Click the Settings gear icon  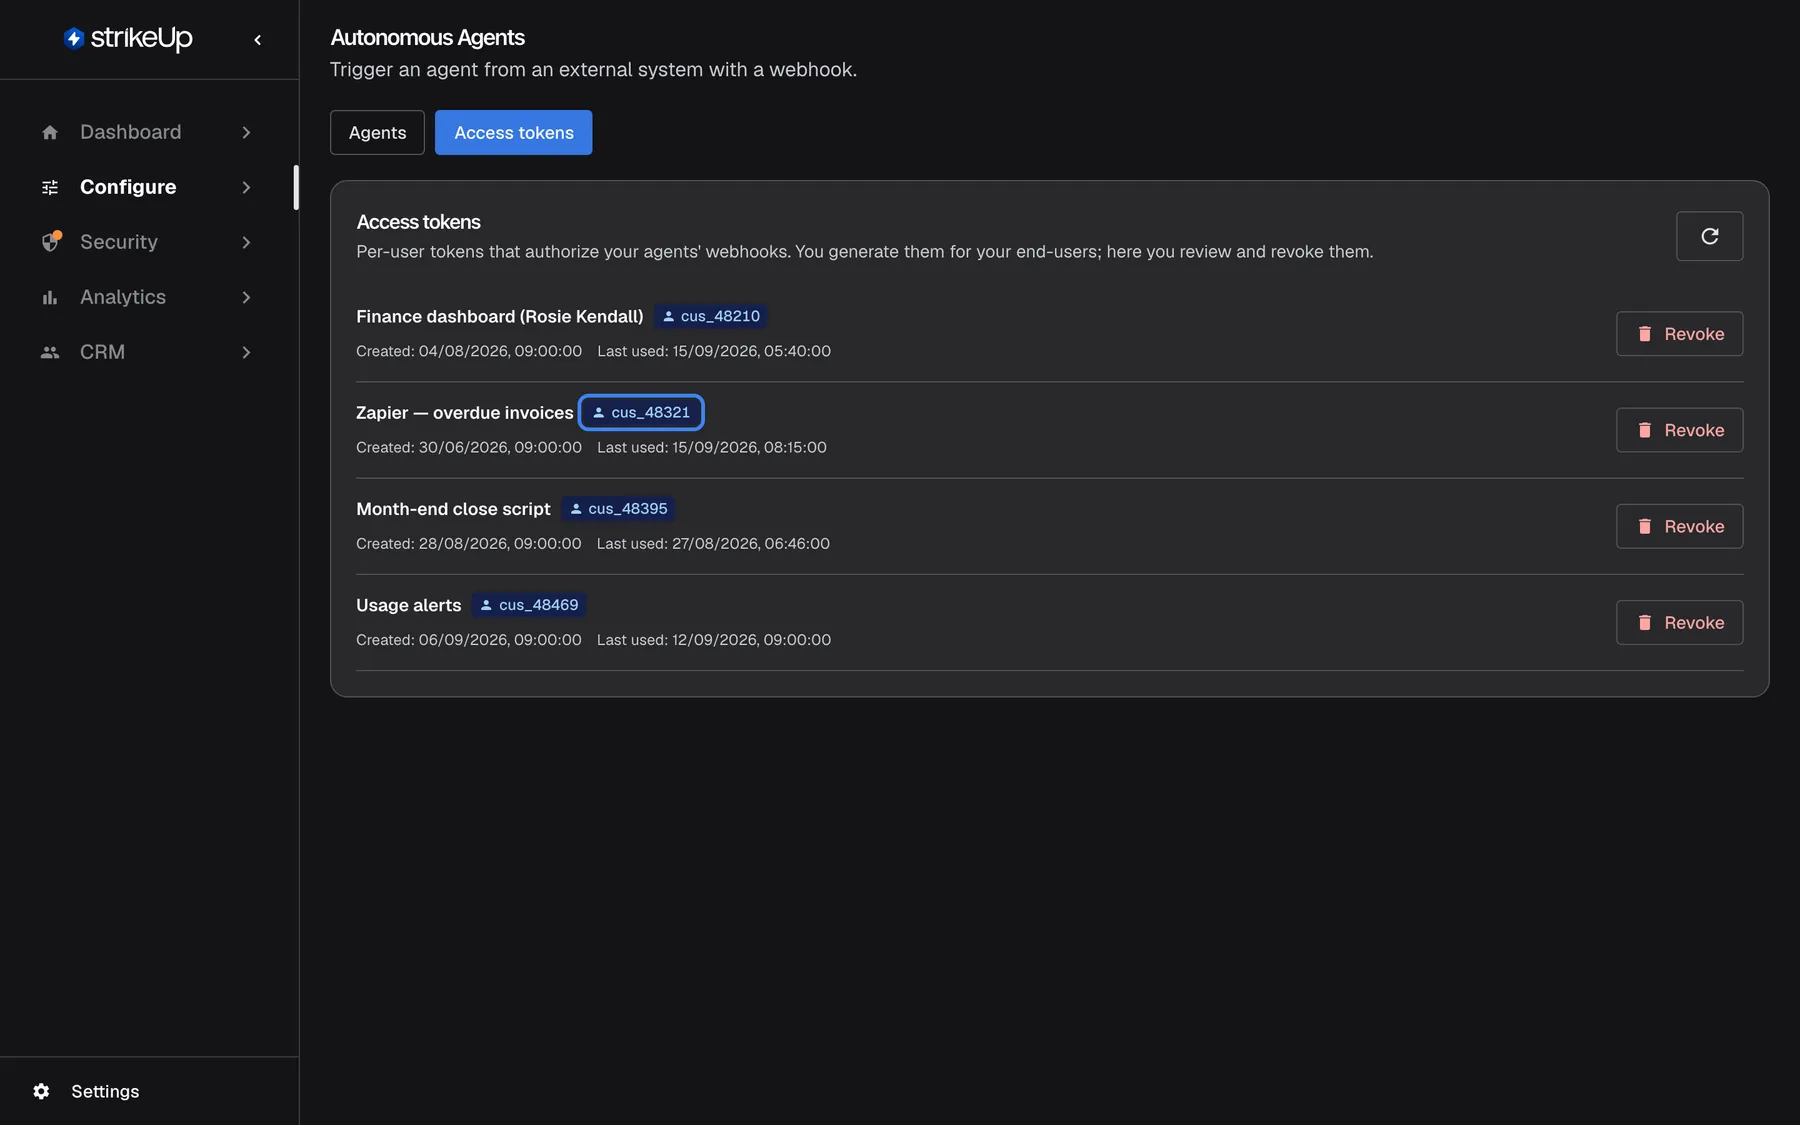(41, 1091)
